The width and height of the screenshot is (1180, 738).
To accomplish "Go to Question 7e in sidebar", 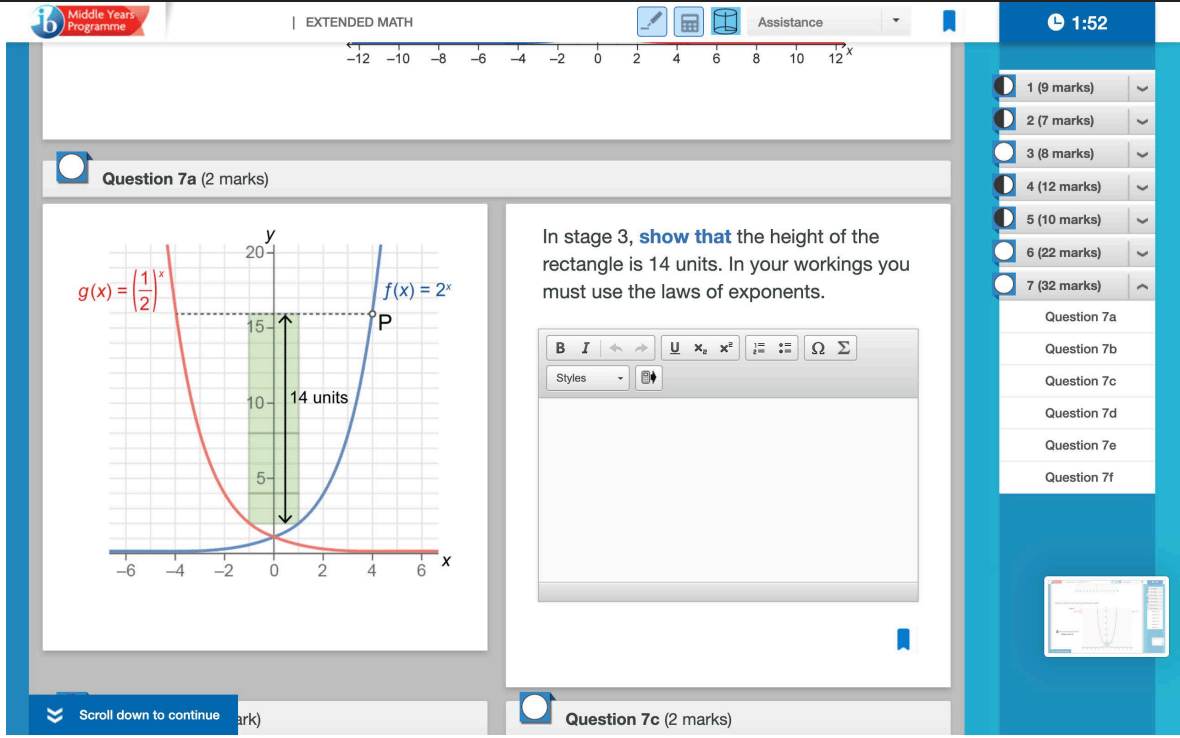I will tap(1080, 445).
